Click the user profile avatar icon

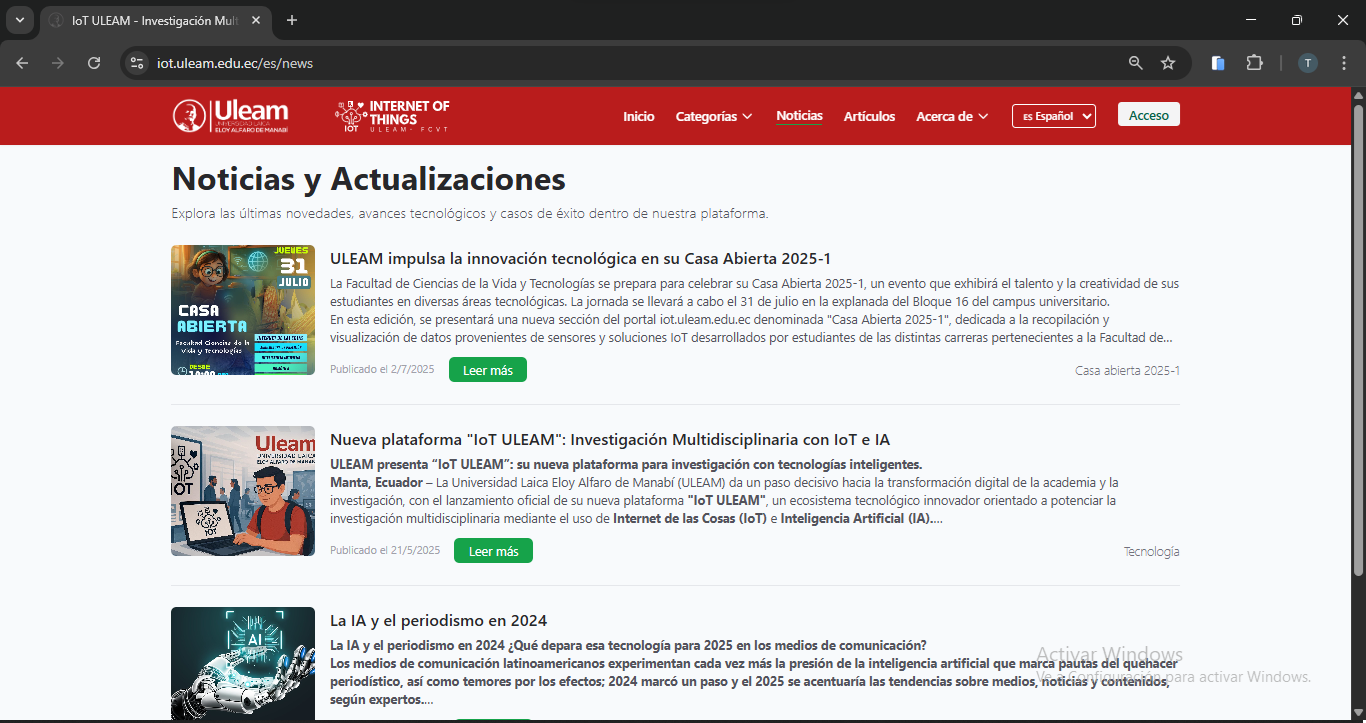click(x=1308, y=63)
